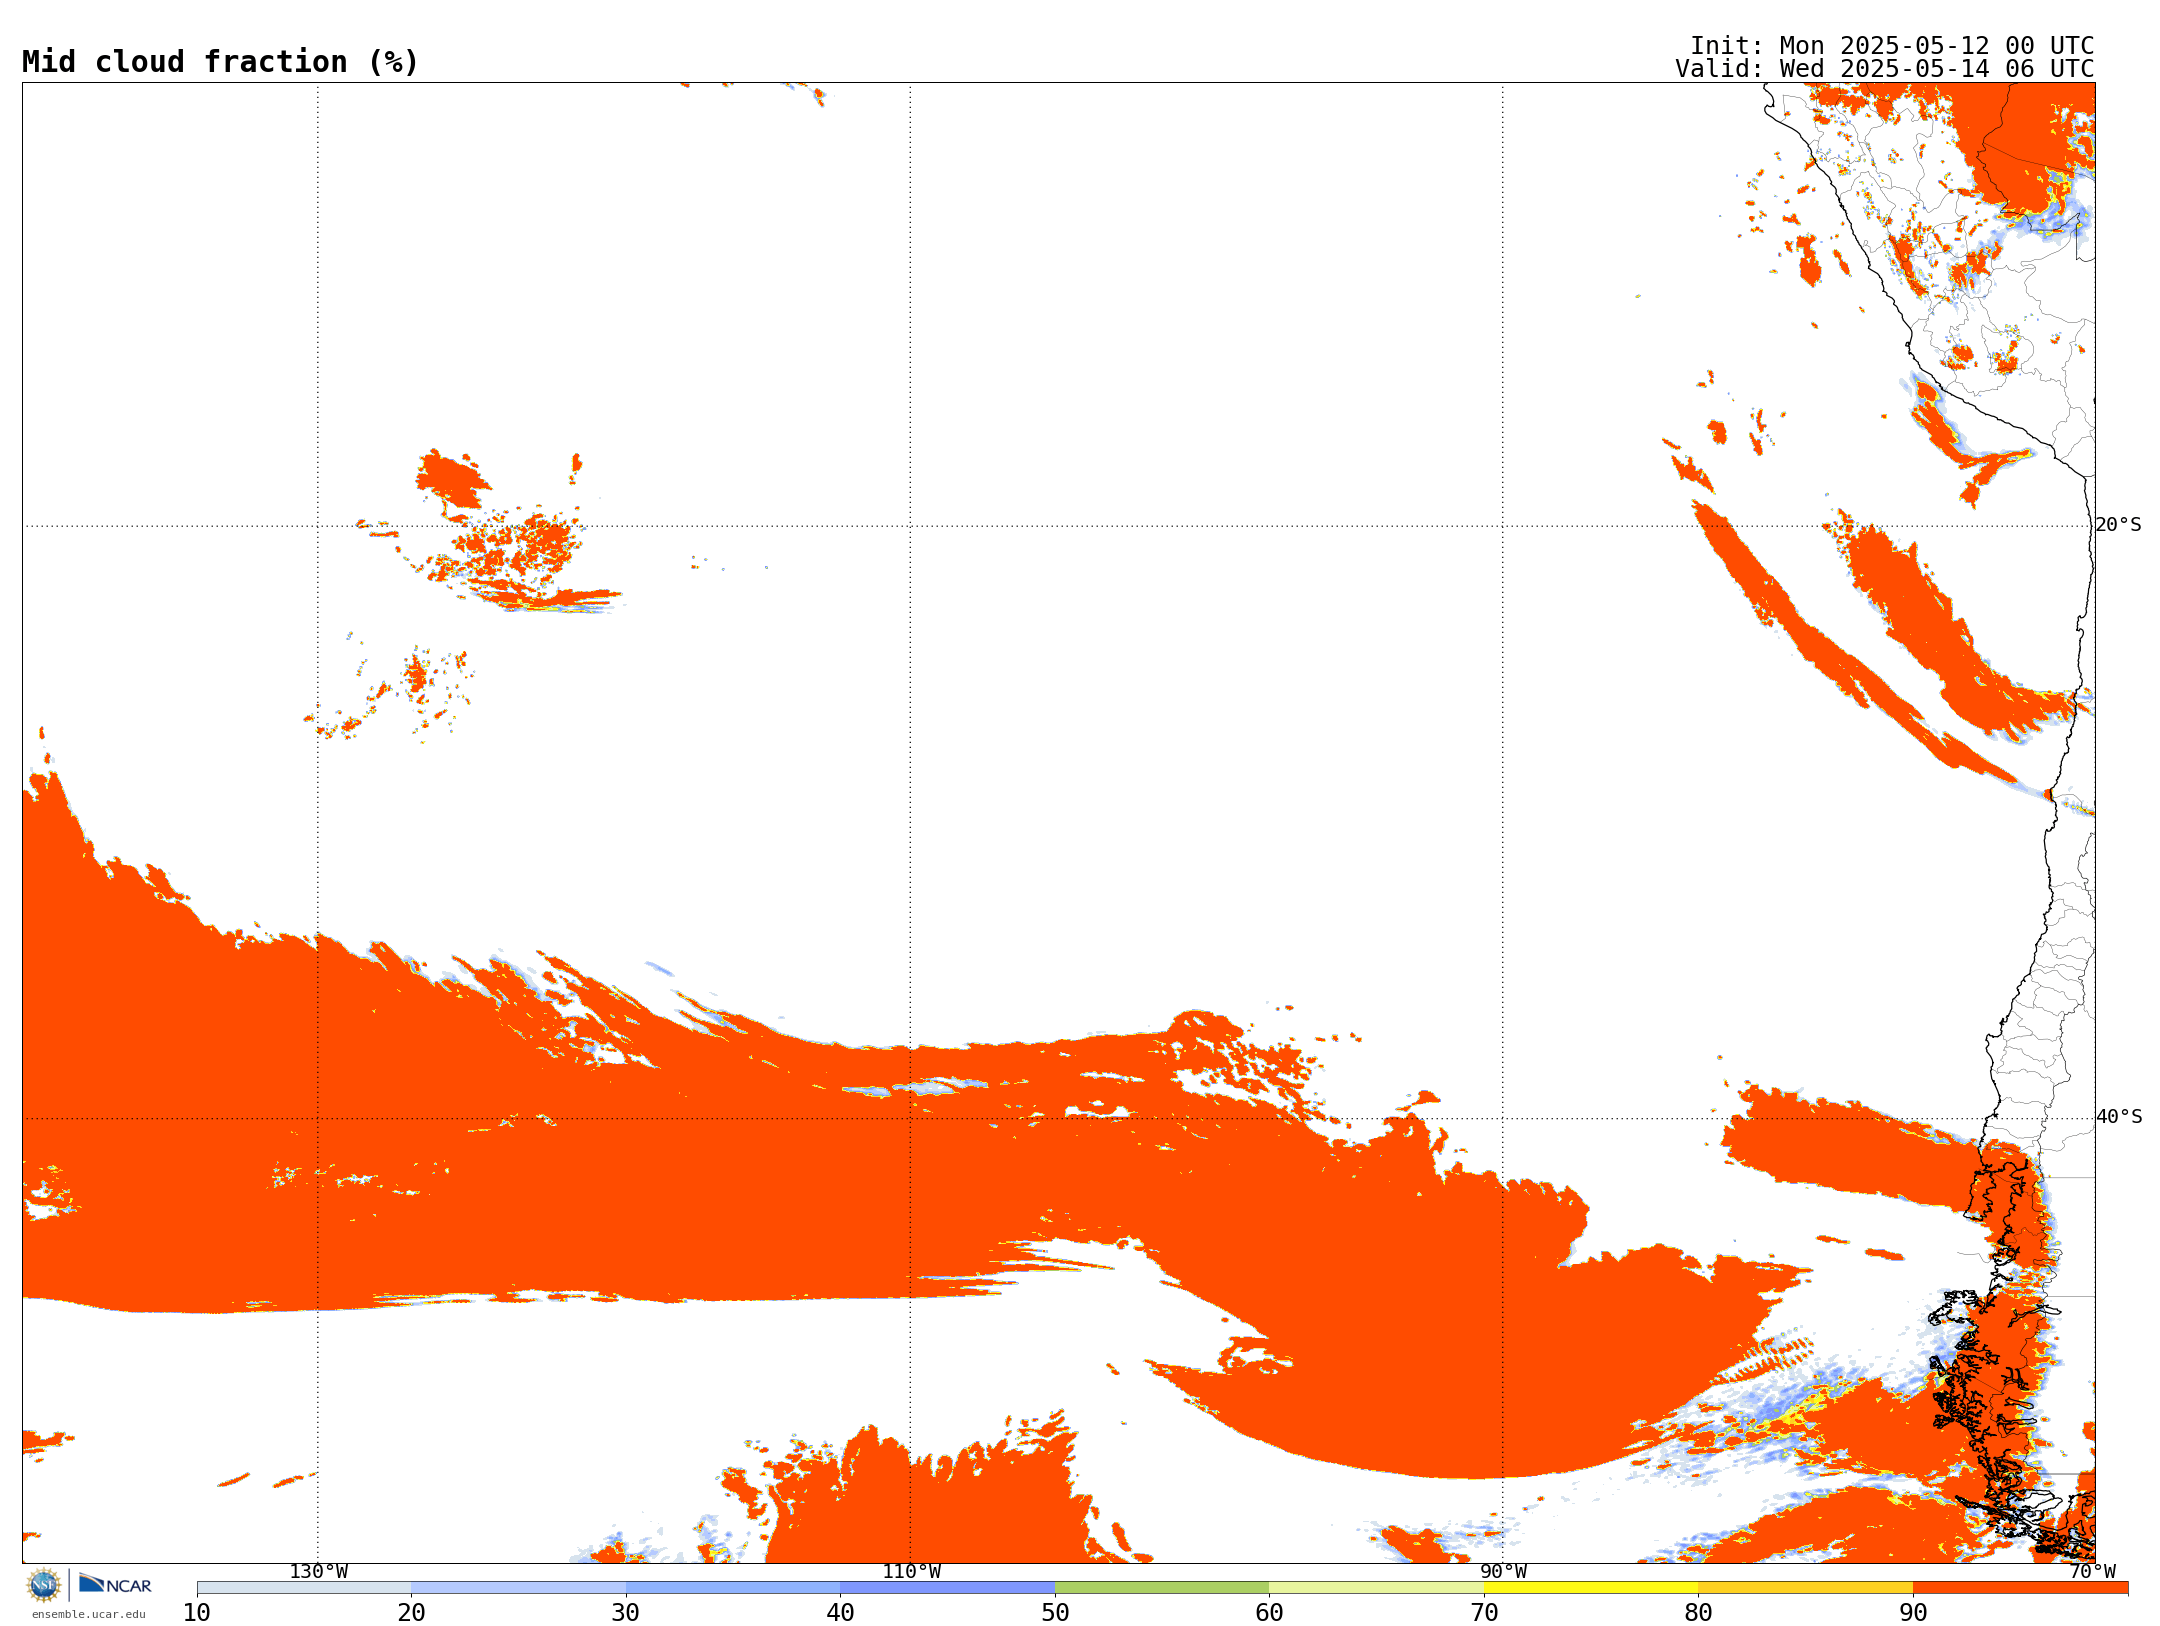The image size is (2160, 1626).
Task: Click the 40-50 periwinkle color swatch
Action: (x=948, y=1588)
